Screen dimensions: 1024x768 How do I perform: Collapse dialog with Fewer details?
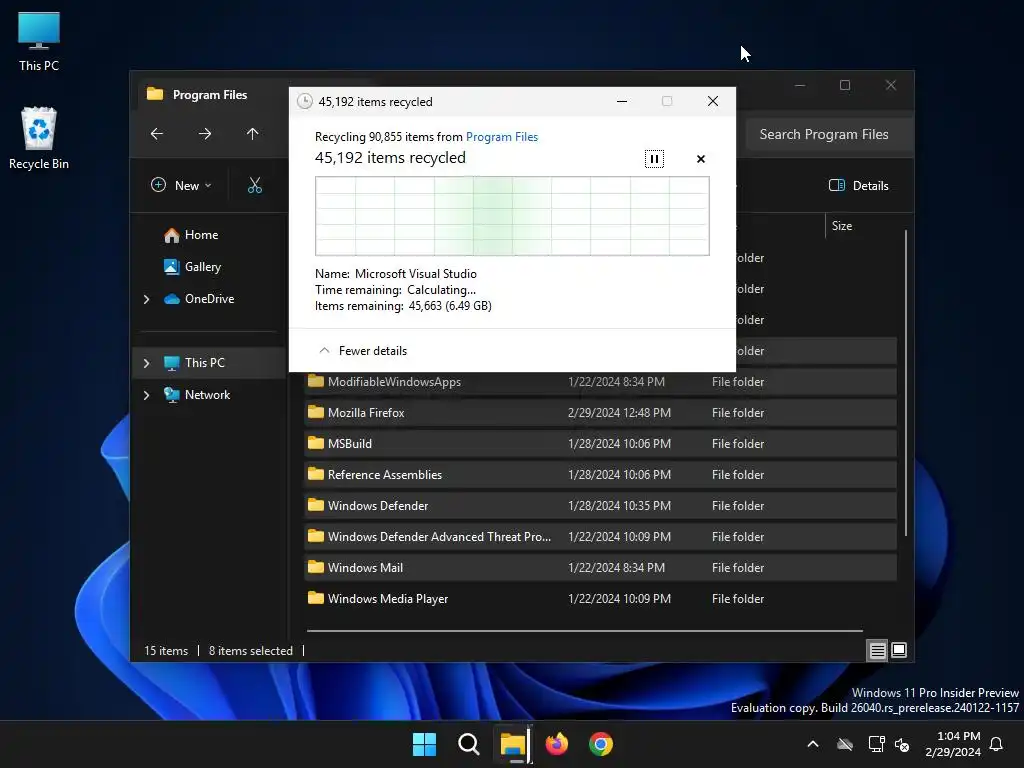point(363,351)
